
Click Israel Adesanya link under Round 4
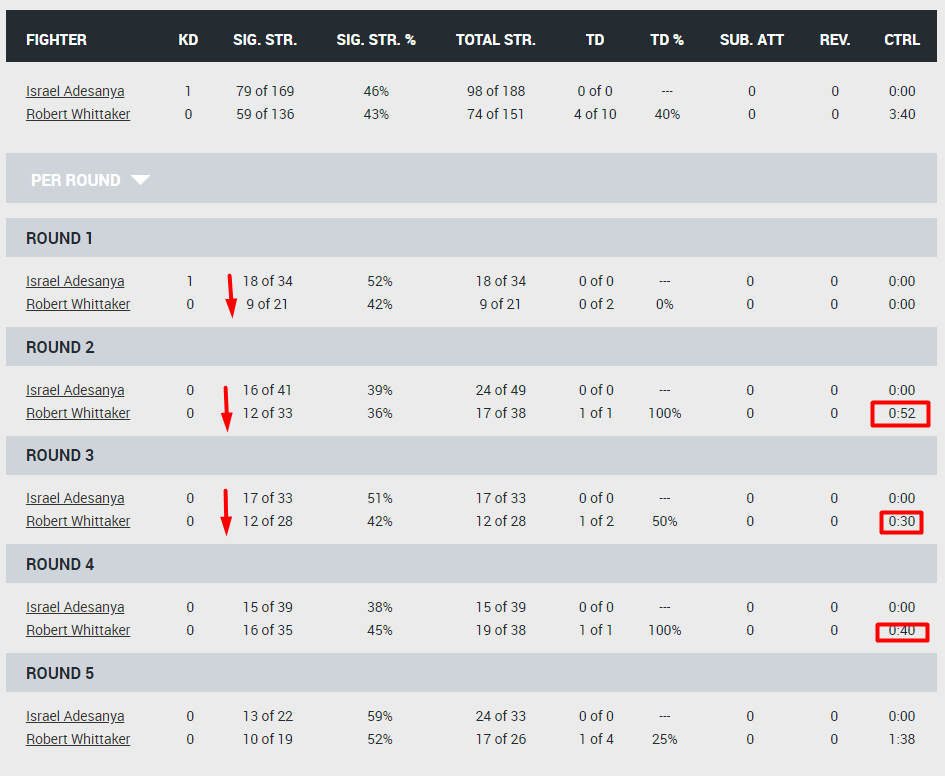[75, 607]
